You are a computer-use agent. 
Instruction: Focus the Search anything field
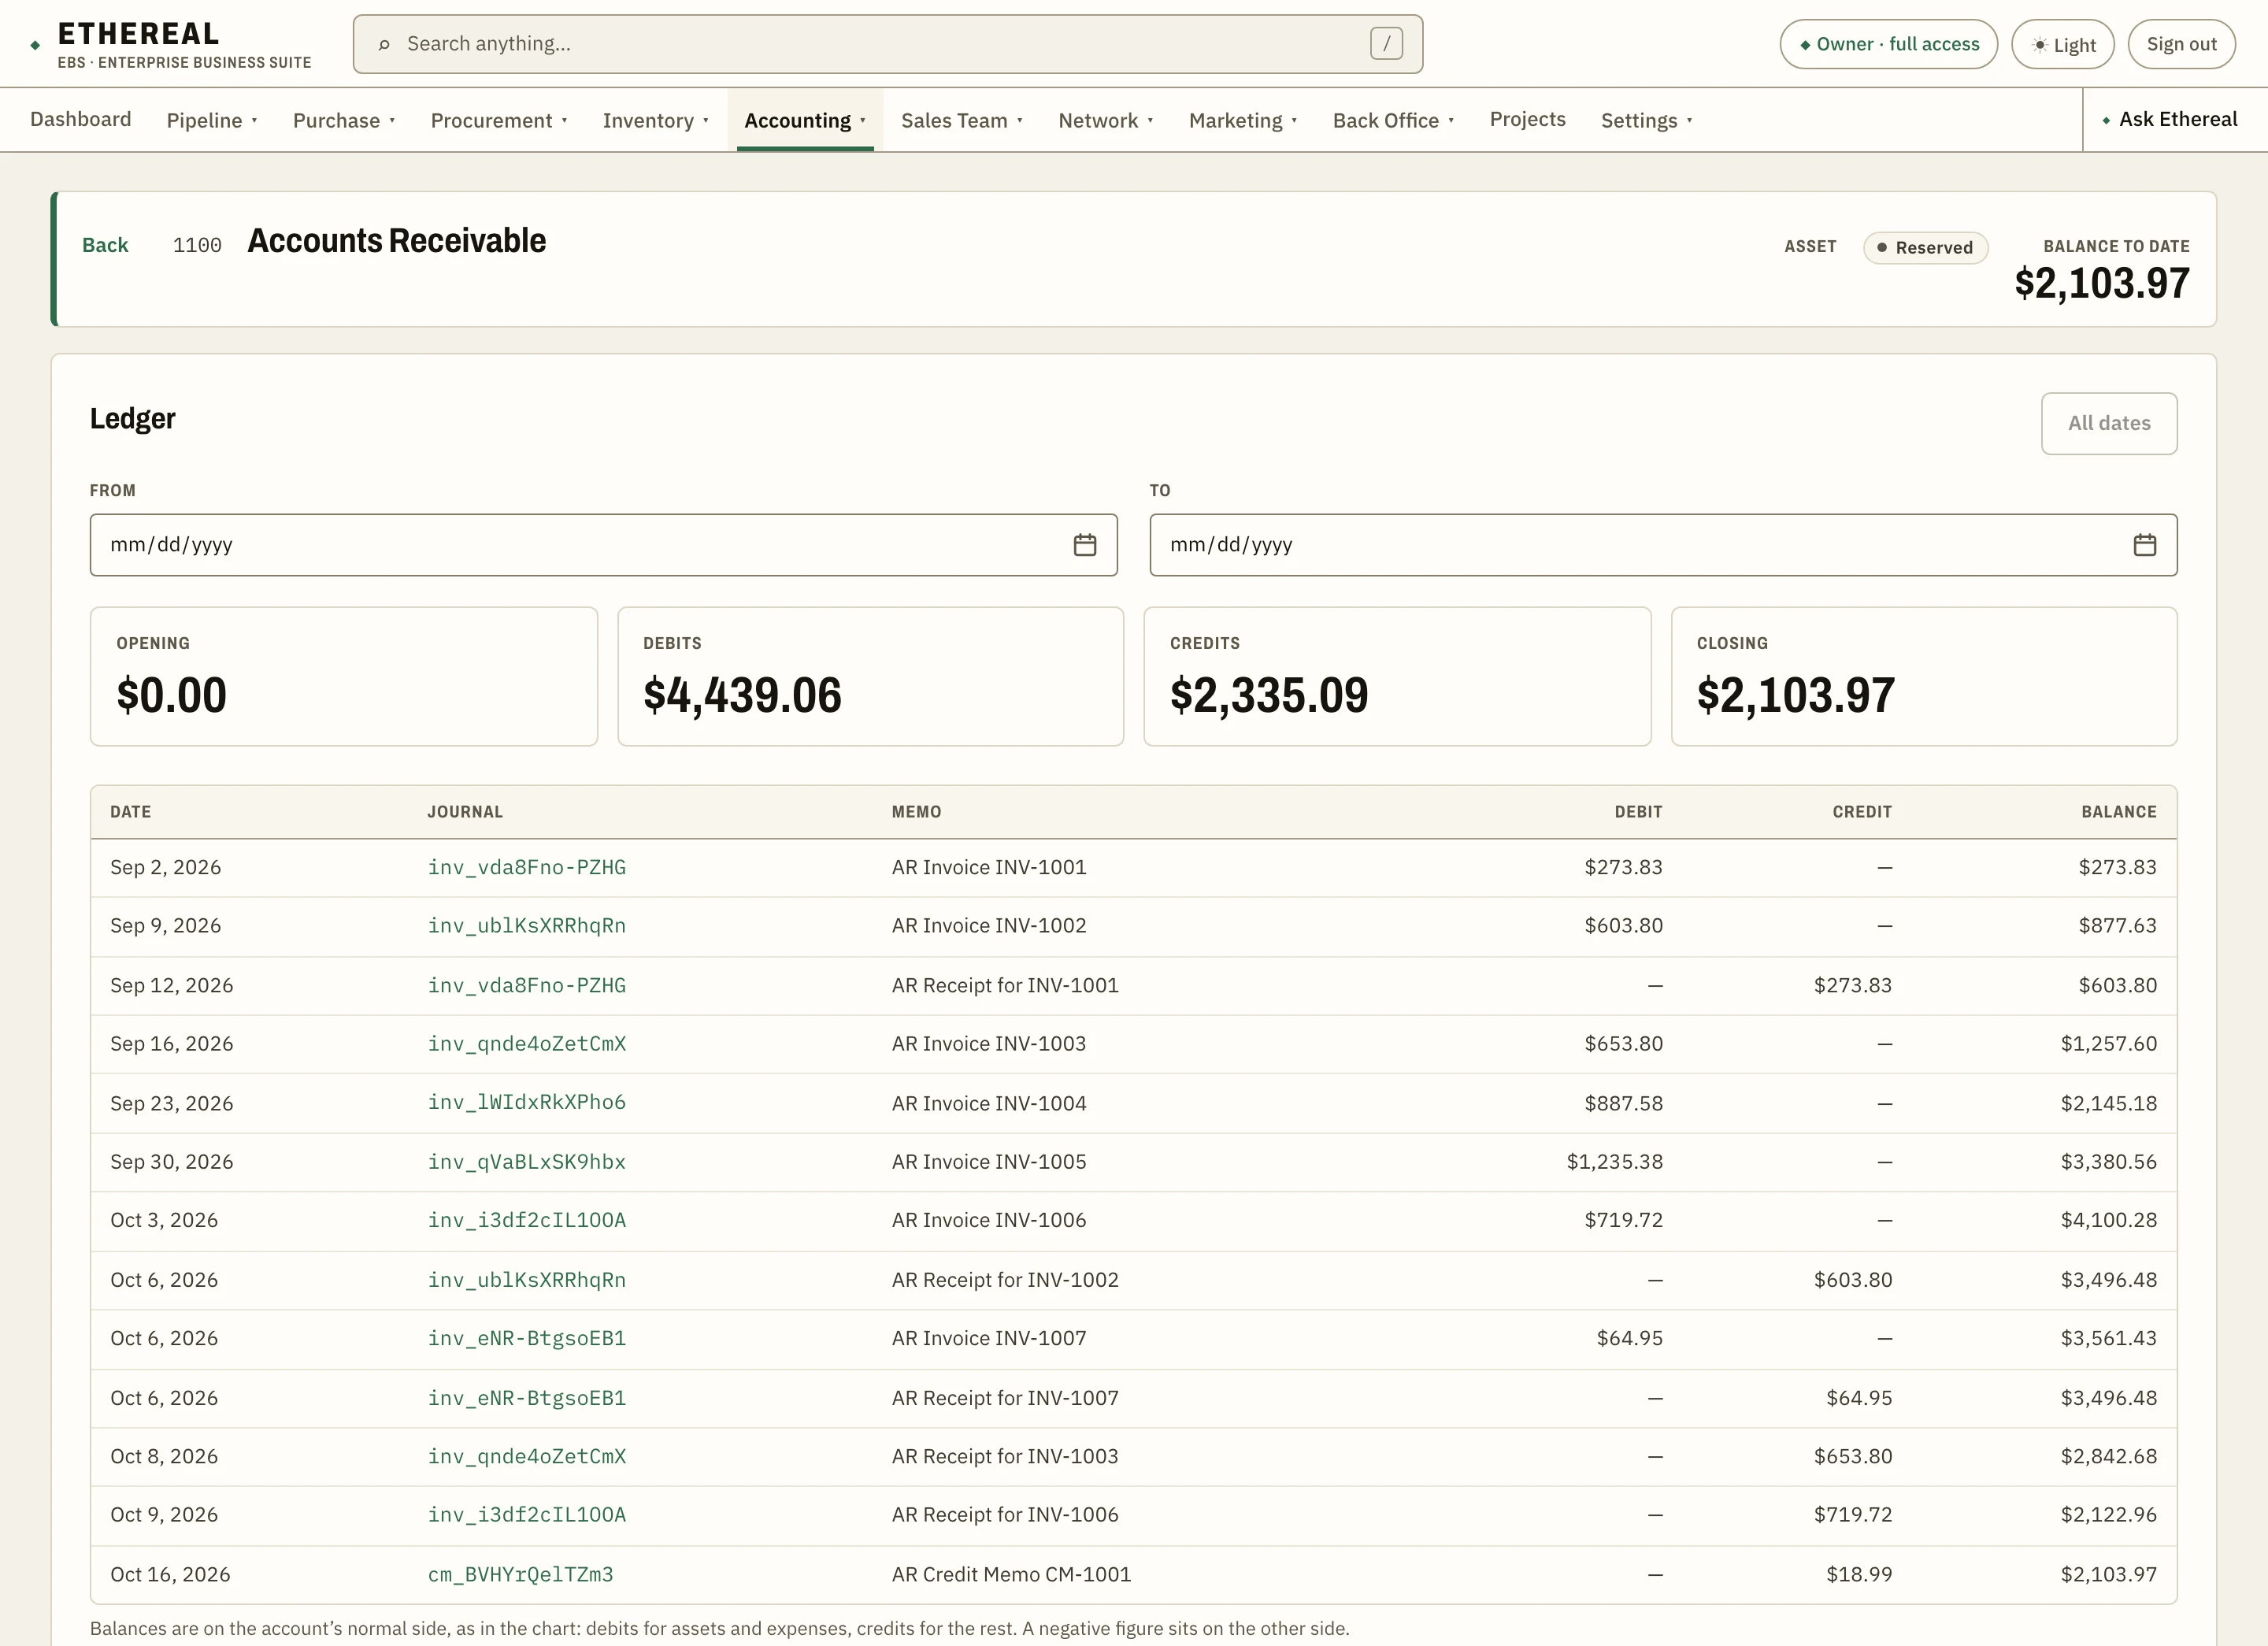pyautogui.click(x=888, y=44)
